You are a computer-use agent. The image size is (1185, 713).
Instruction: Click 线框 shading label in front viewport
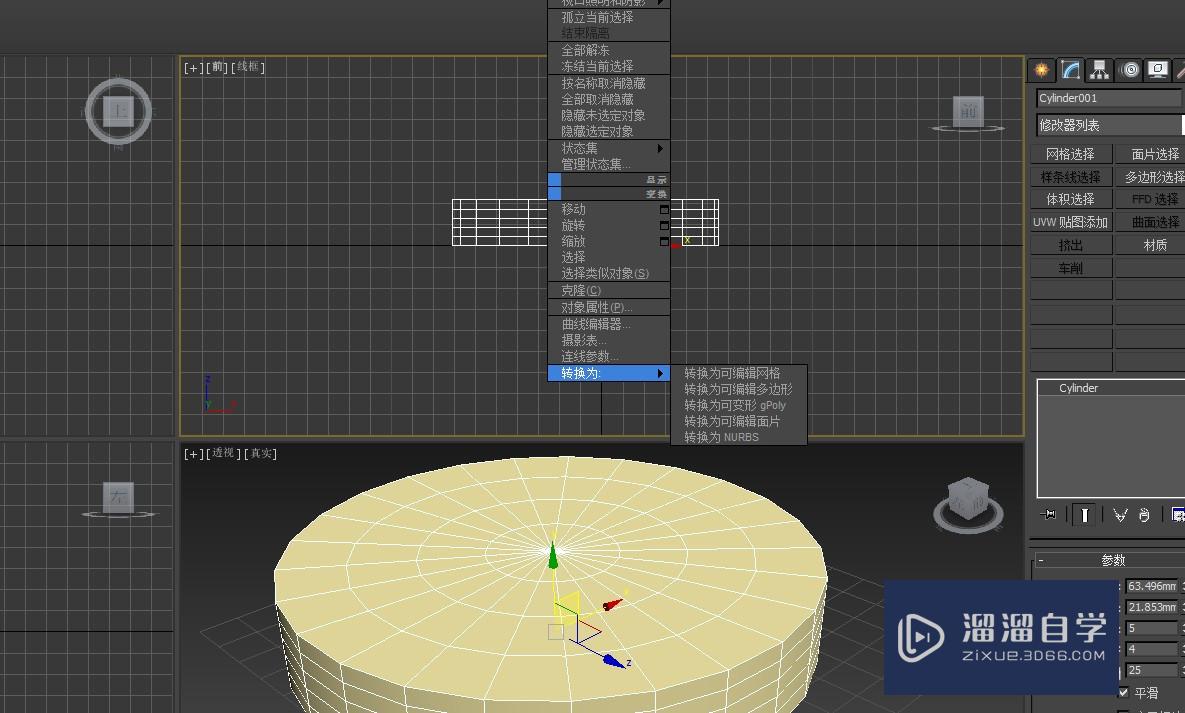pyautogui.click(x=248, y=67)
